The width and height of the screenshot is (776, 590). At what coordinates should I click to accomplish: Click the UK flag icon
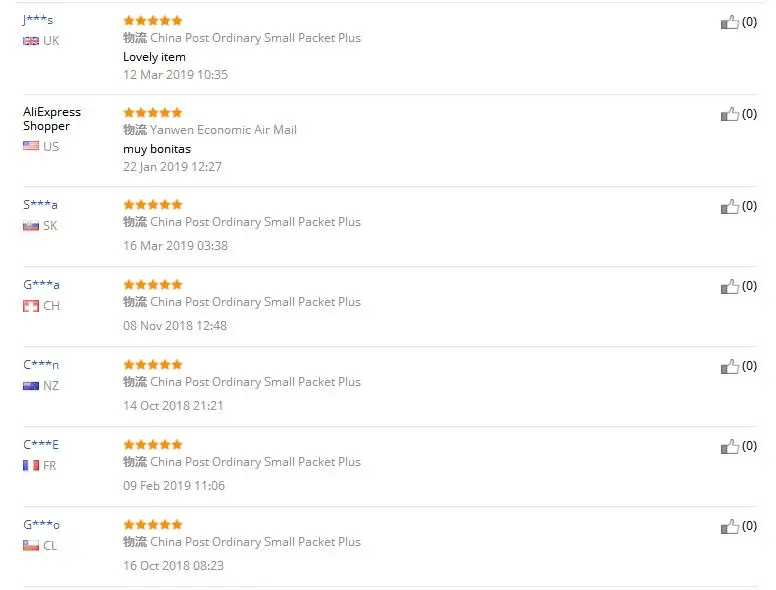click(31, 41)
